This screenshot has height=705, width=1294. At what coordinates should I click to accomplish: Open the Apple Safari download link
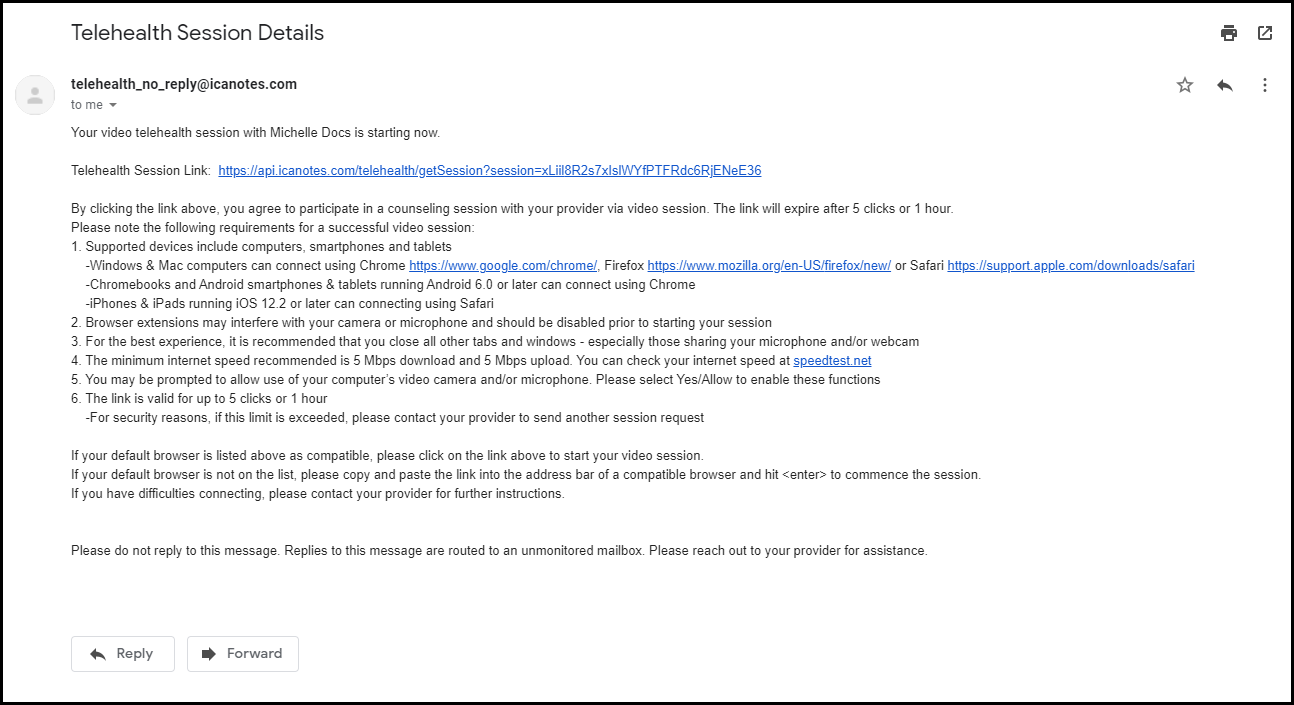tap(1071, 266)
